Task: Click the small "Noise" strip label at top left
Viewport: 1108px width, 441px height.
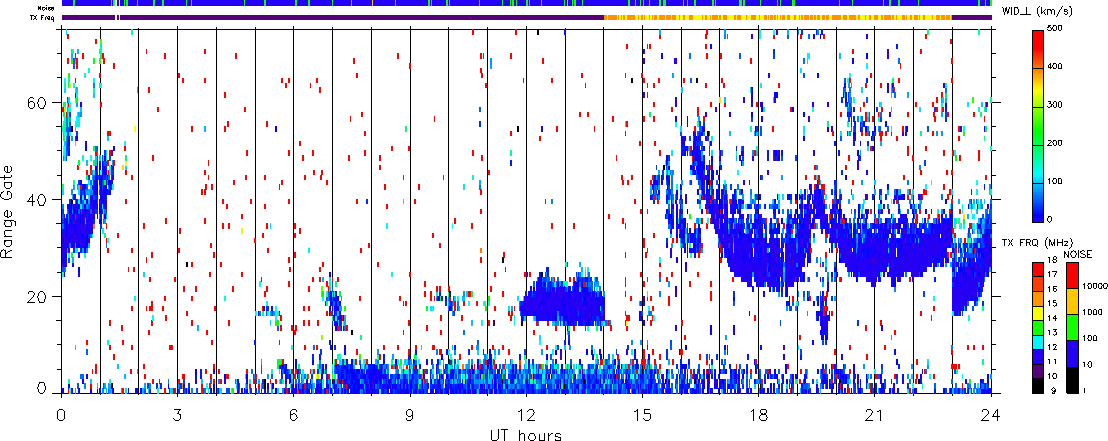Action: pos(47,8)
